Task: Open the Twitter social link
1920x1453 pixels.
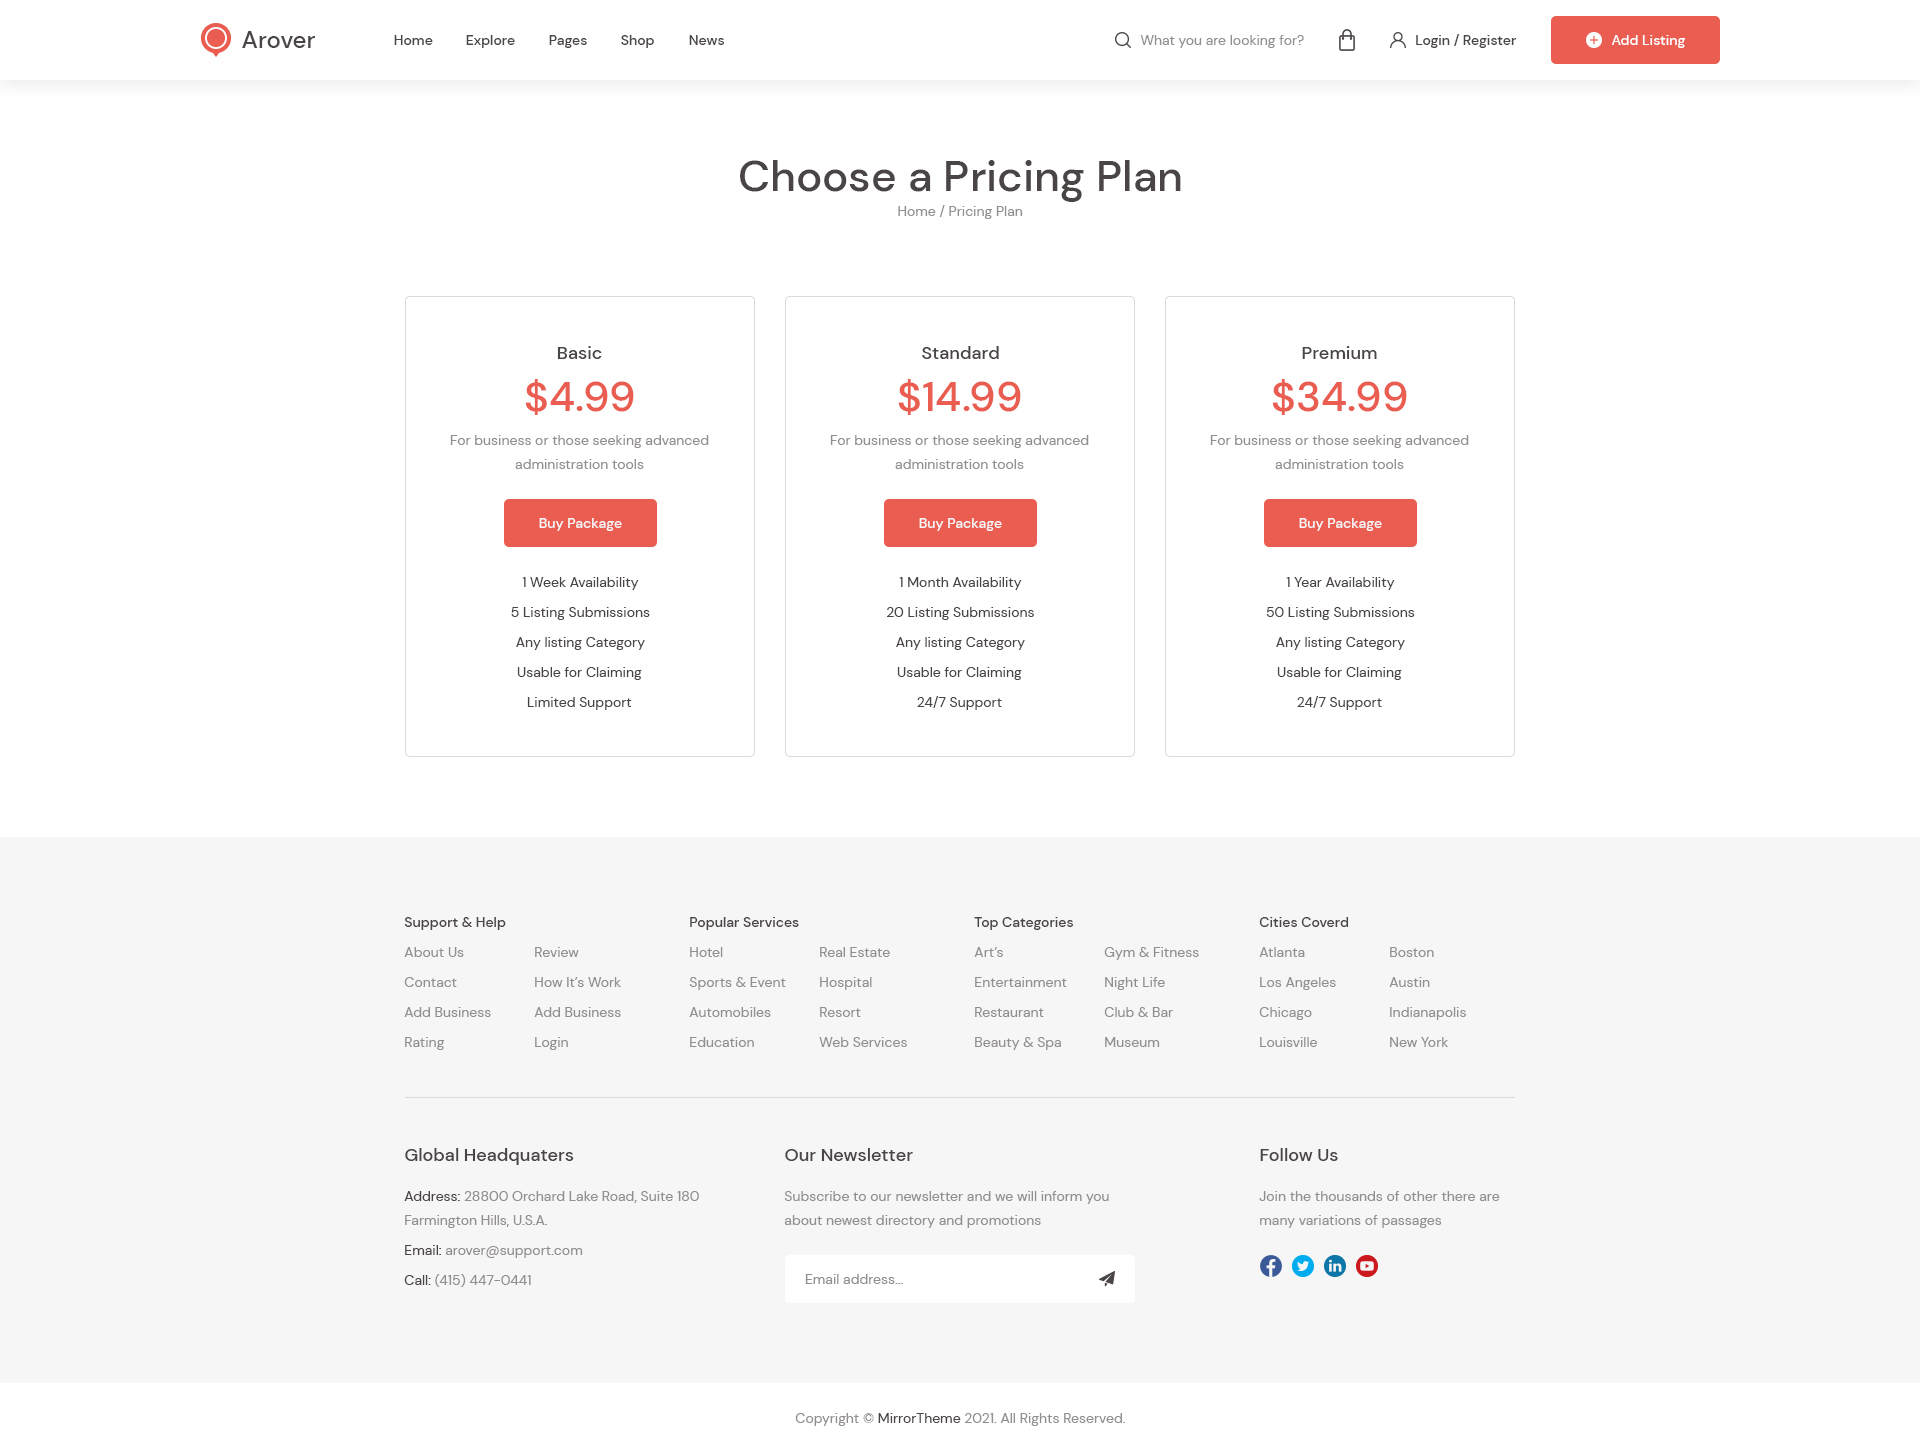Action: pos(1303,1266)
